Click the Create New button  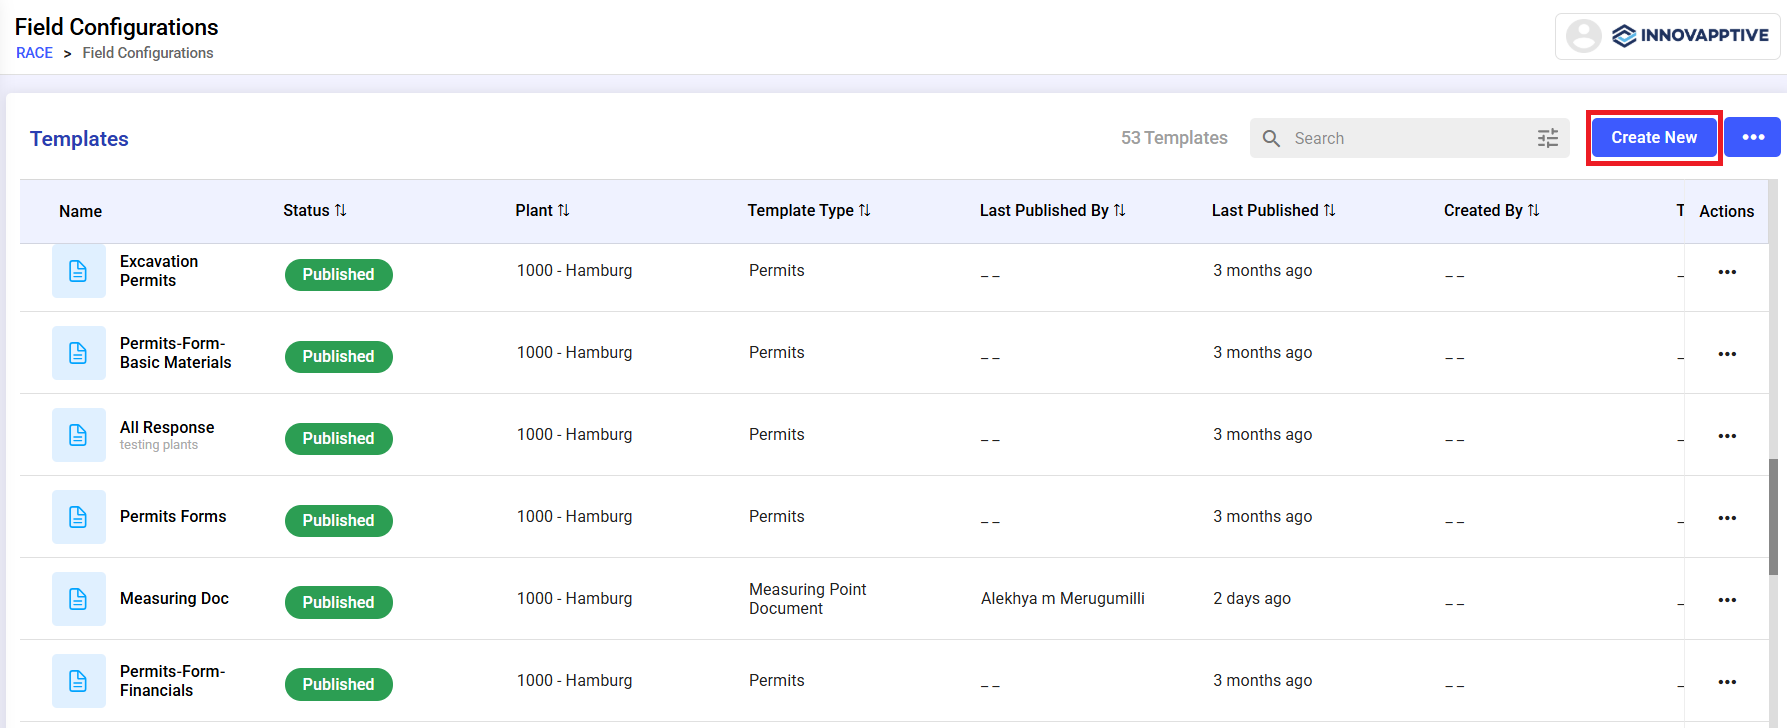pos(1653,137)
